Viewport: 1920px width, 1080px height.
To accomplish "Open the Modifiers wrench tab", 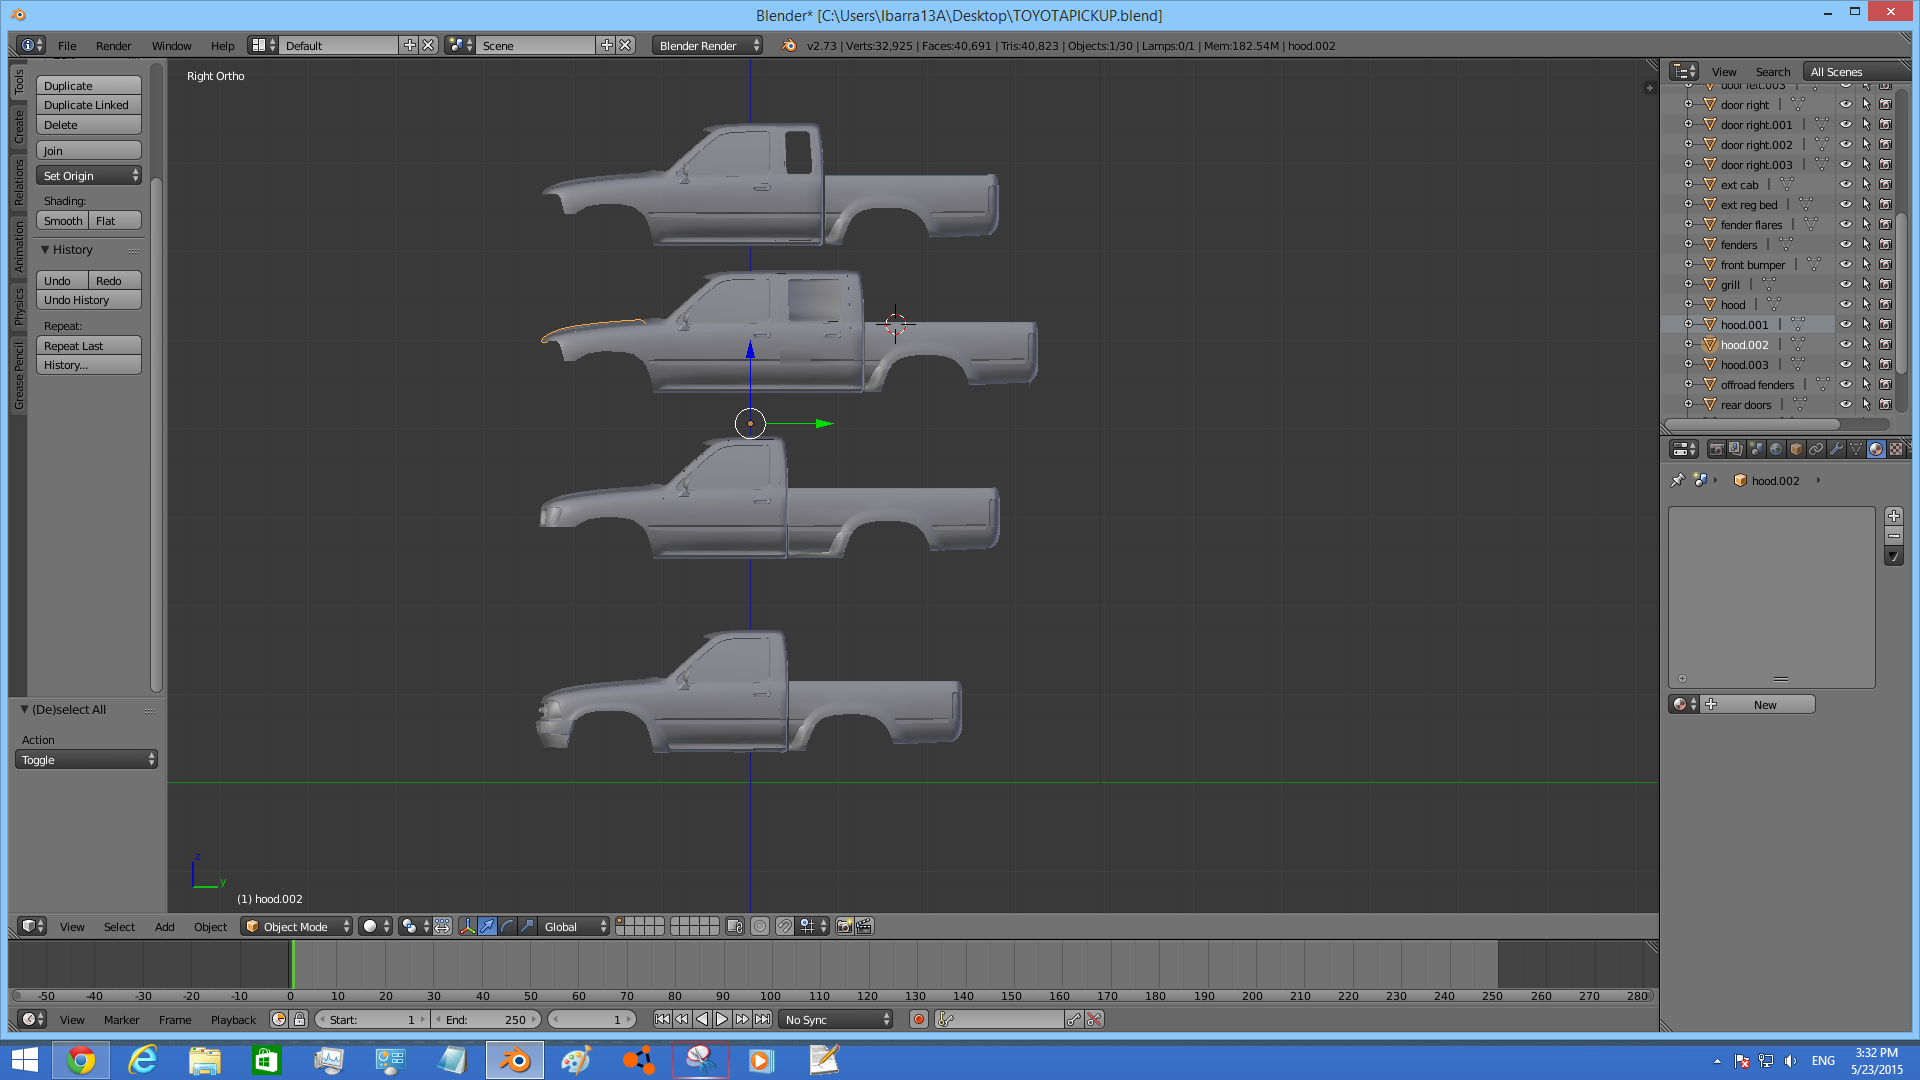I will click(1836, 449).
